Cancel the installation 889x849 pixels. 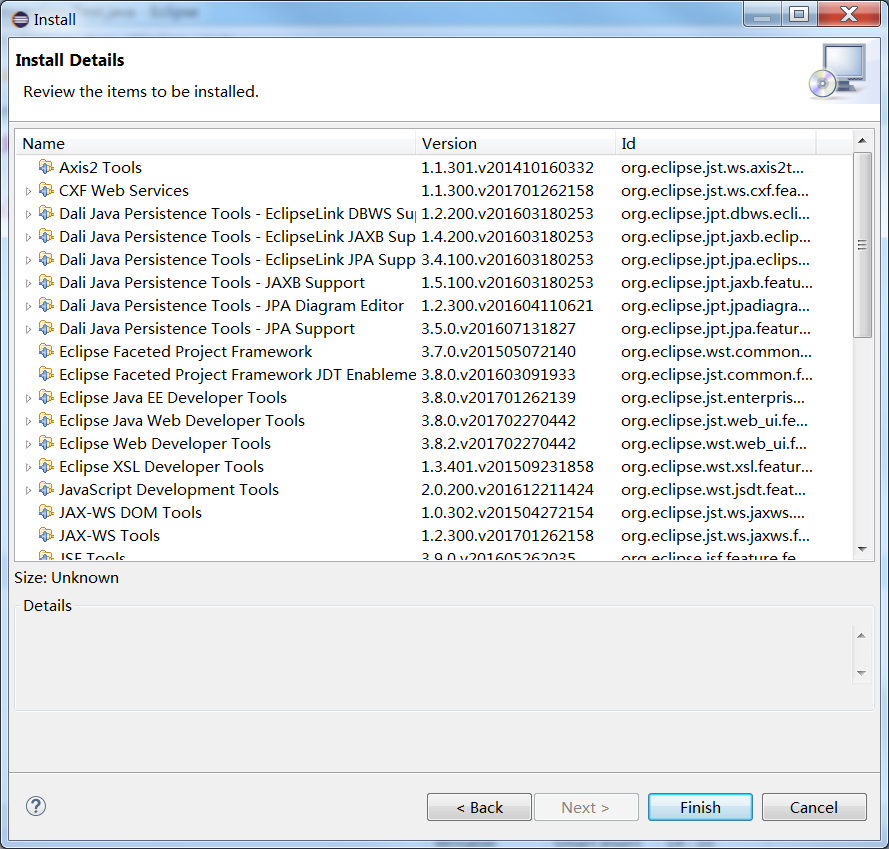(814, 807)
